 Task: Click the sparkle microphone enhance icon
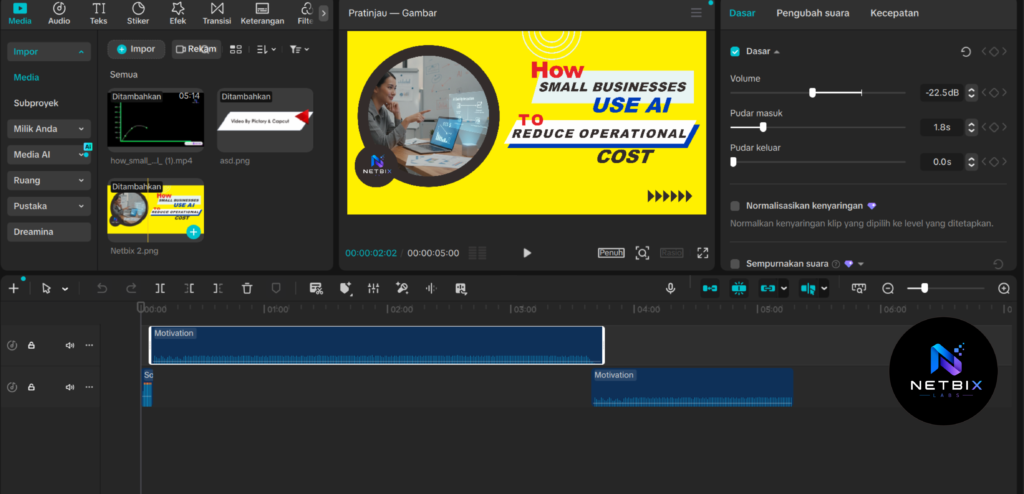pos(402,288)
